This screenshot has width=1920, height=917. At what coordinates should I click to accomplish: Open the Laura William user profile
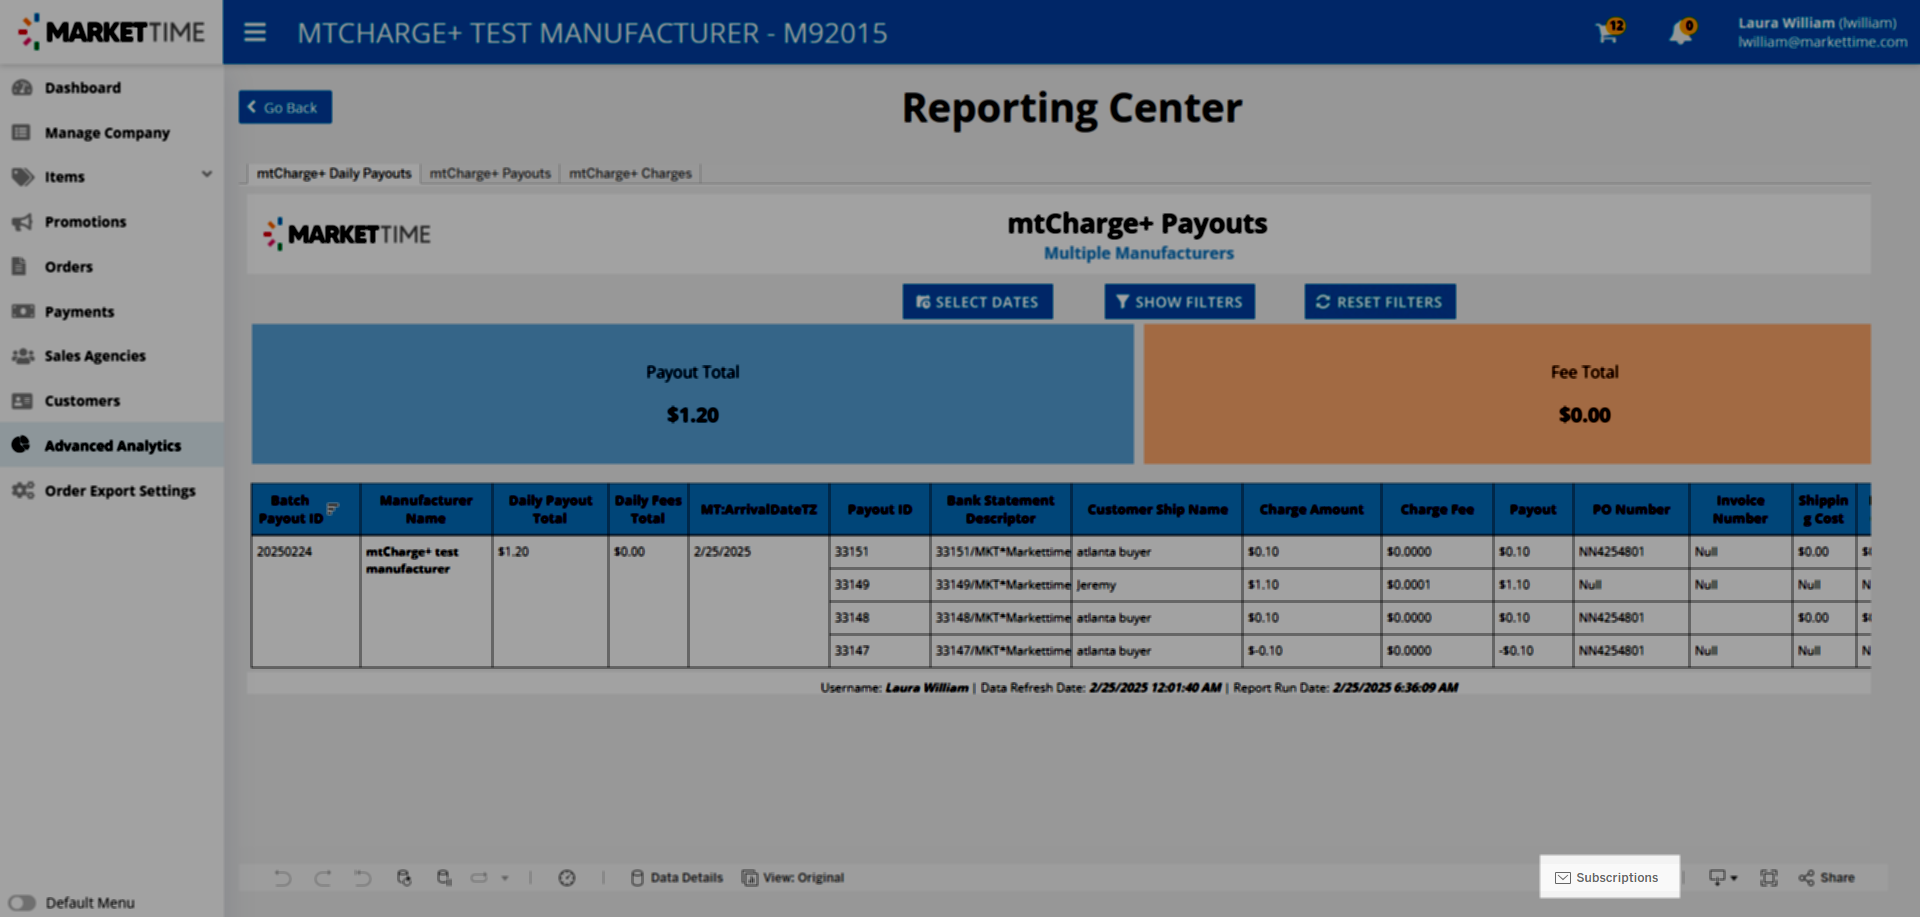coord(1822,32)
